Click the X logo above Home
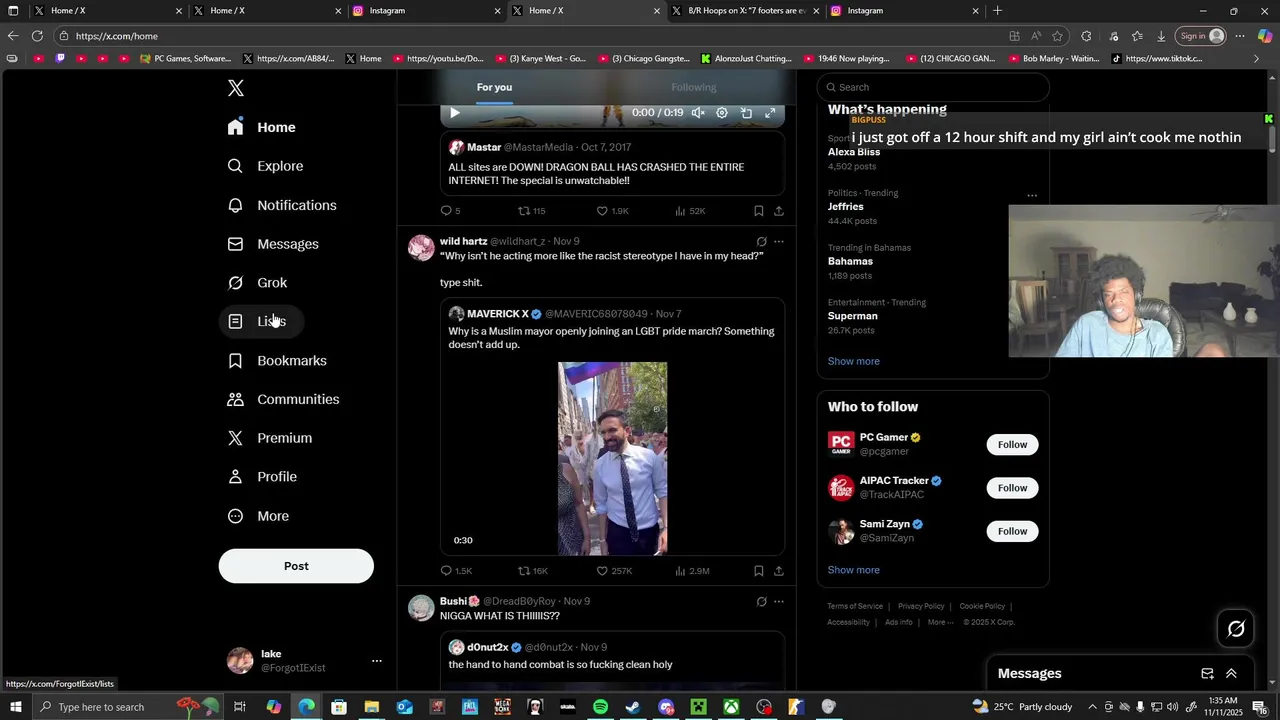This screenshot has height=720, width=1280. click(x=235, y=88)
